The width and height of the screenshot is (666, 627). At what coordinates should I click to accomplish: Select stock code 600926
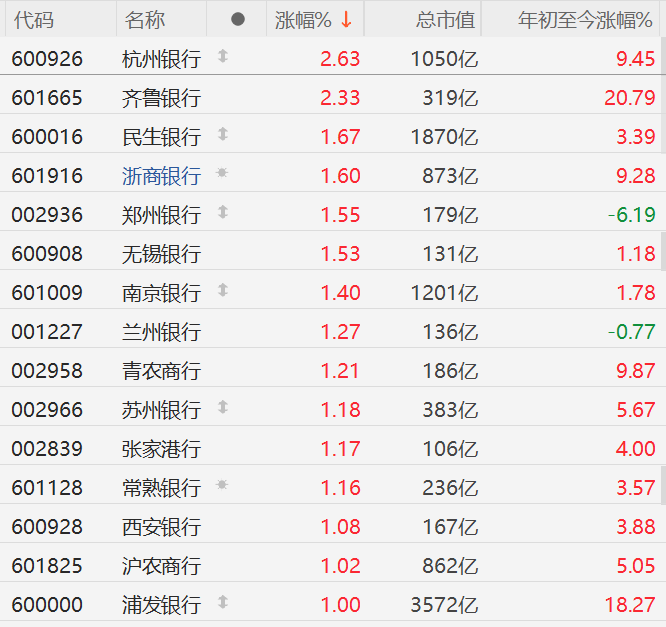(47, 59)
